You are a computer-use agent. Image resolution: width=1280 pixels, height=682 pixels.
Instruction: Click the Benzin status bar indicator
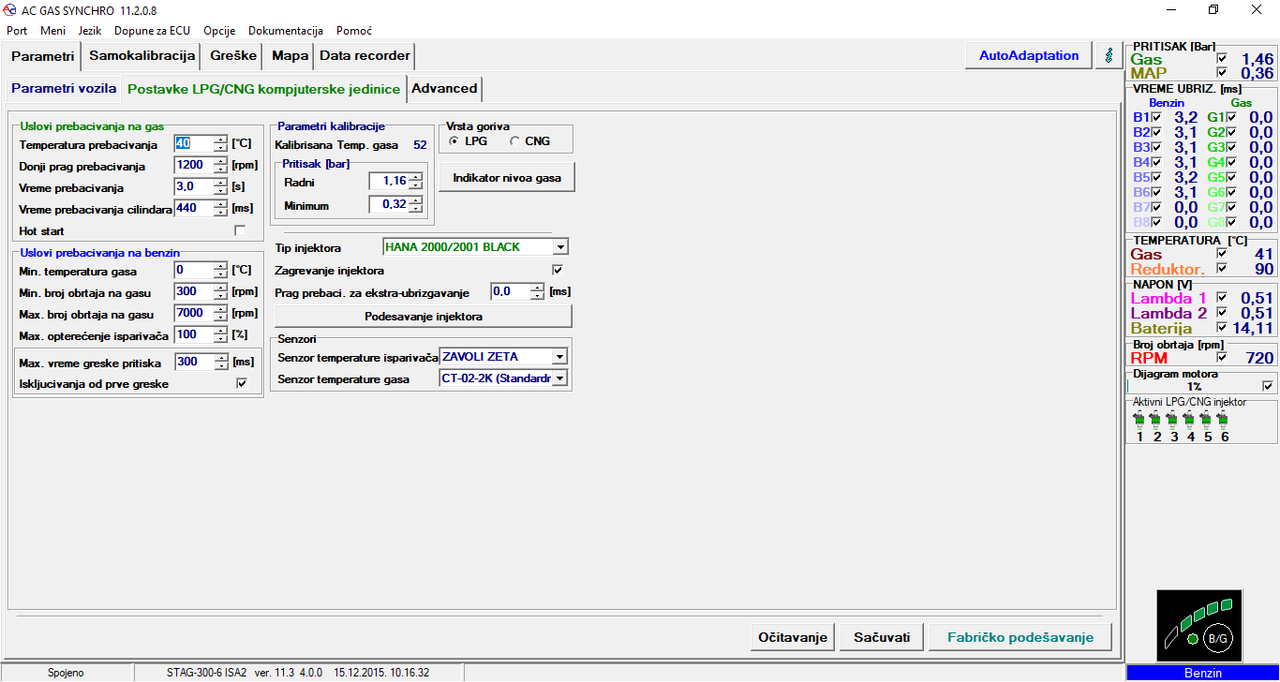tap(1203, 673)
